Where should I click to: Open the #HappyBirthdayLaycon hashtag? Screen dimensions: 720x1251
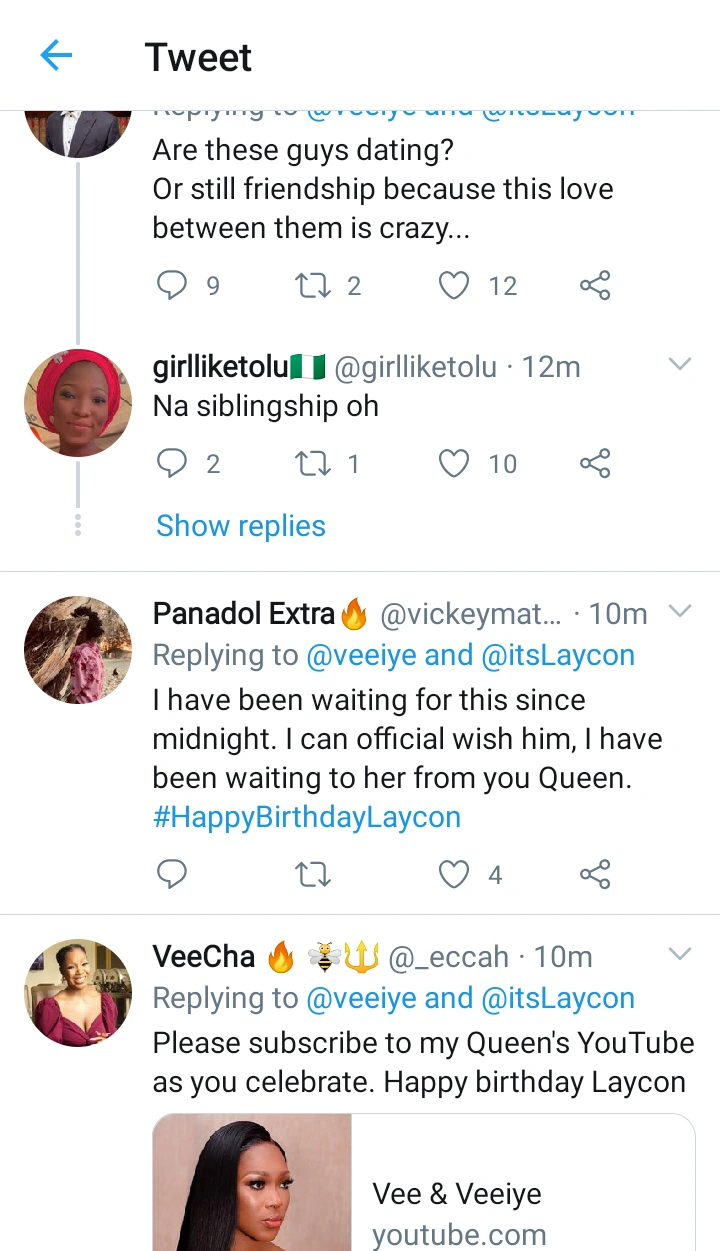[x=307, y=817]
